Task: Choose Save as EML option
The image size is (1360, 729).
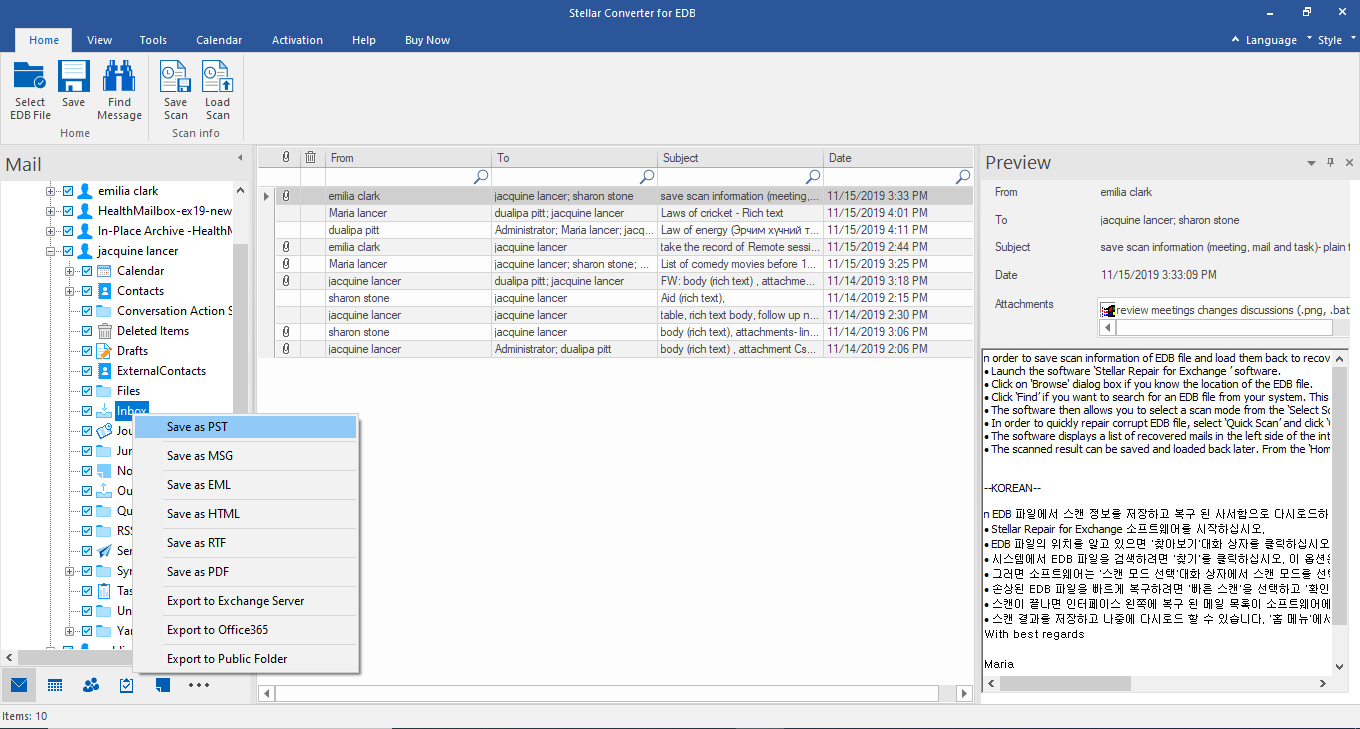Action: [246, 485]
